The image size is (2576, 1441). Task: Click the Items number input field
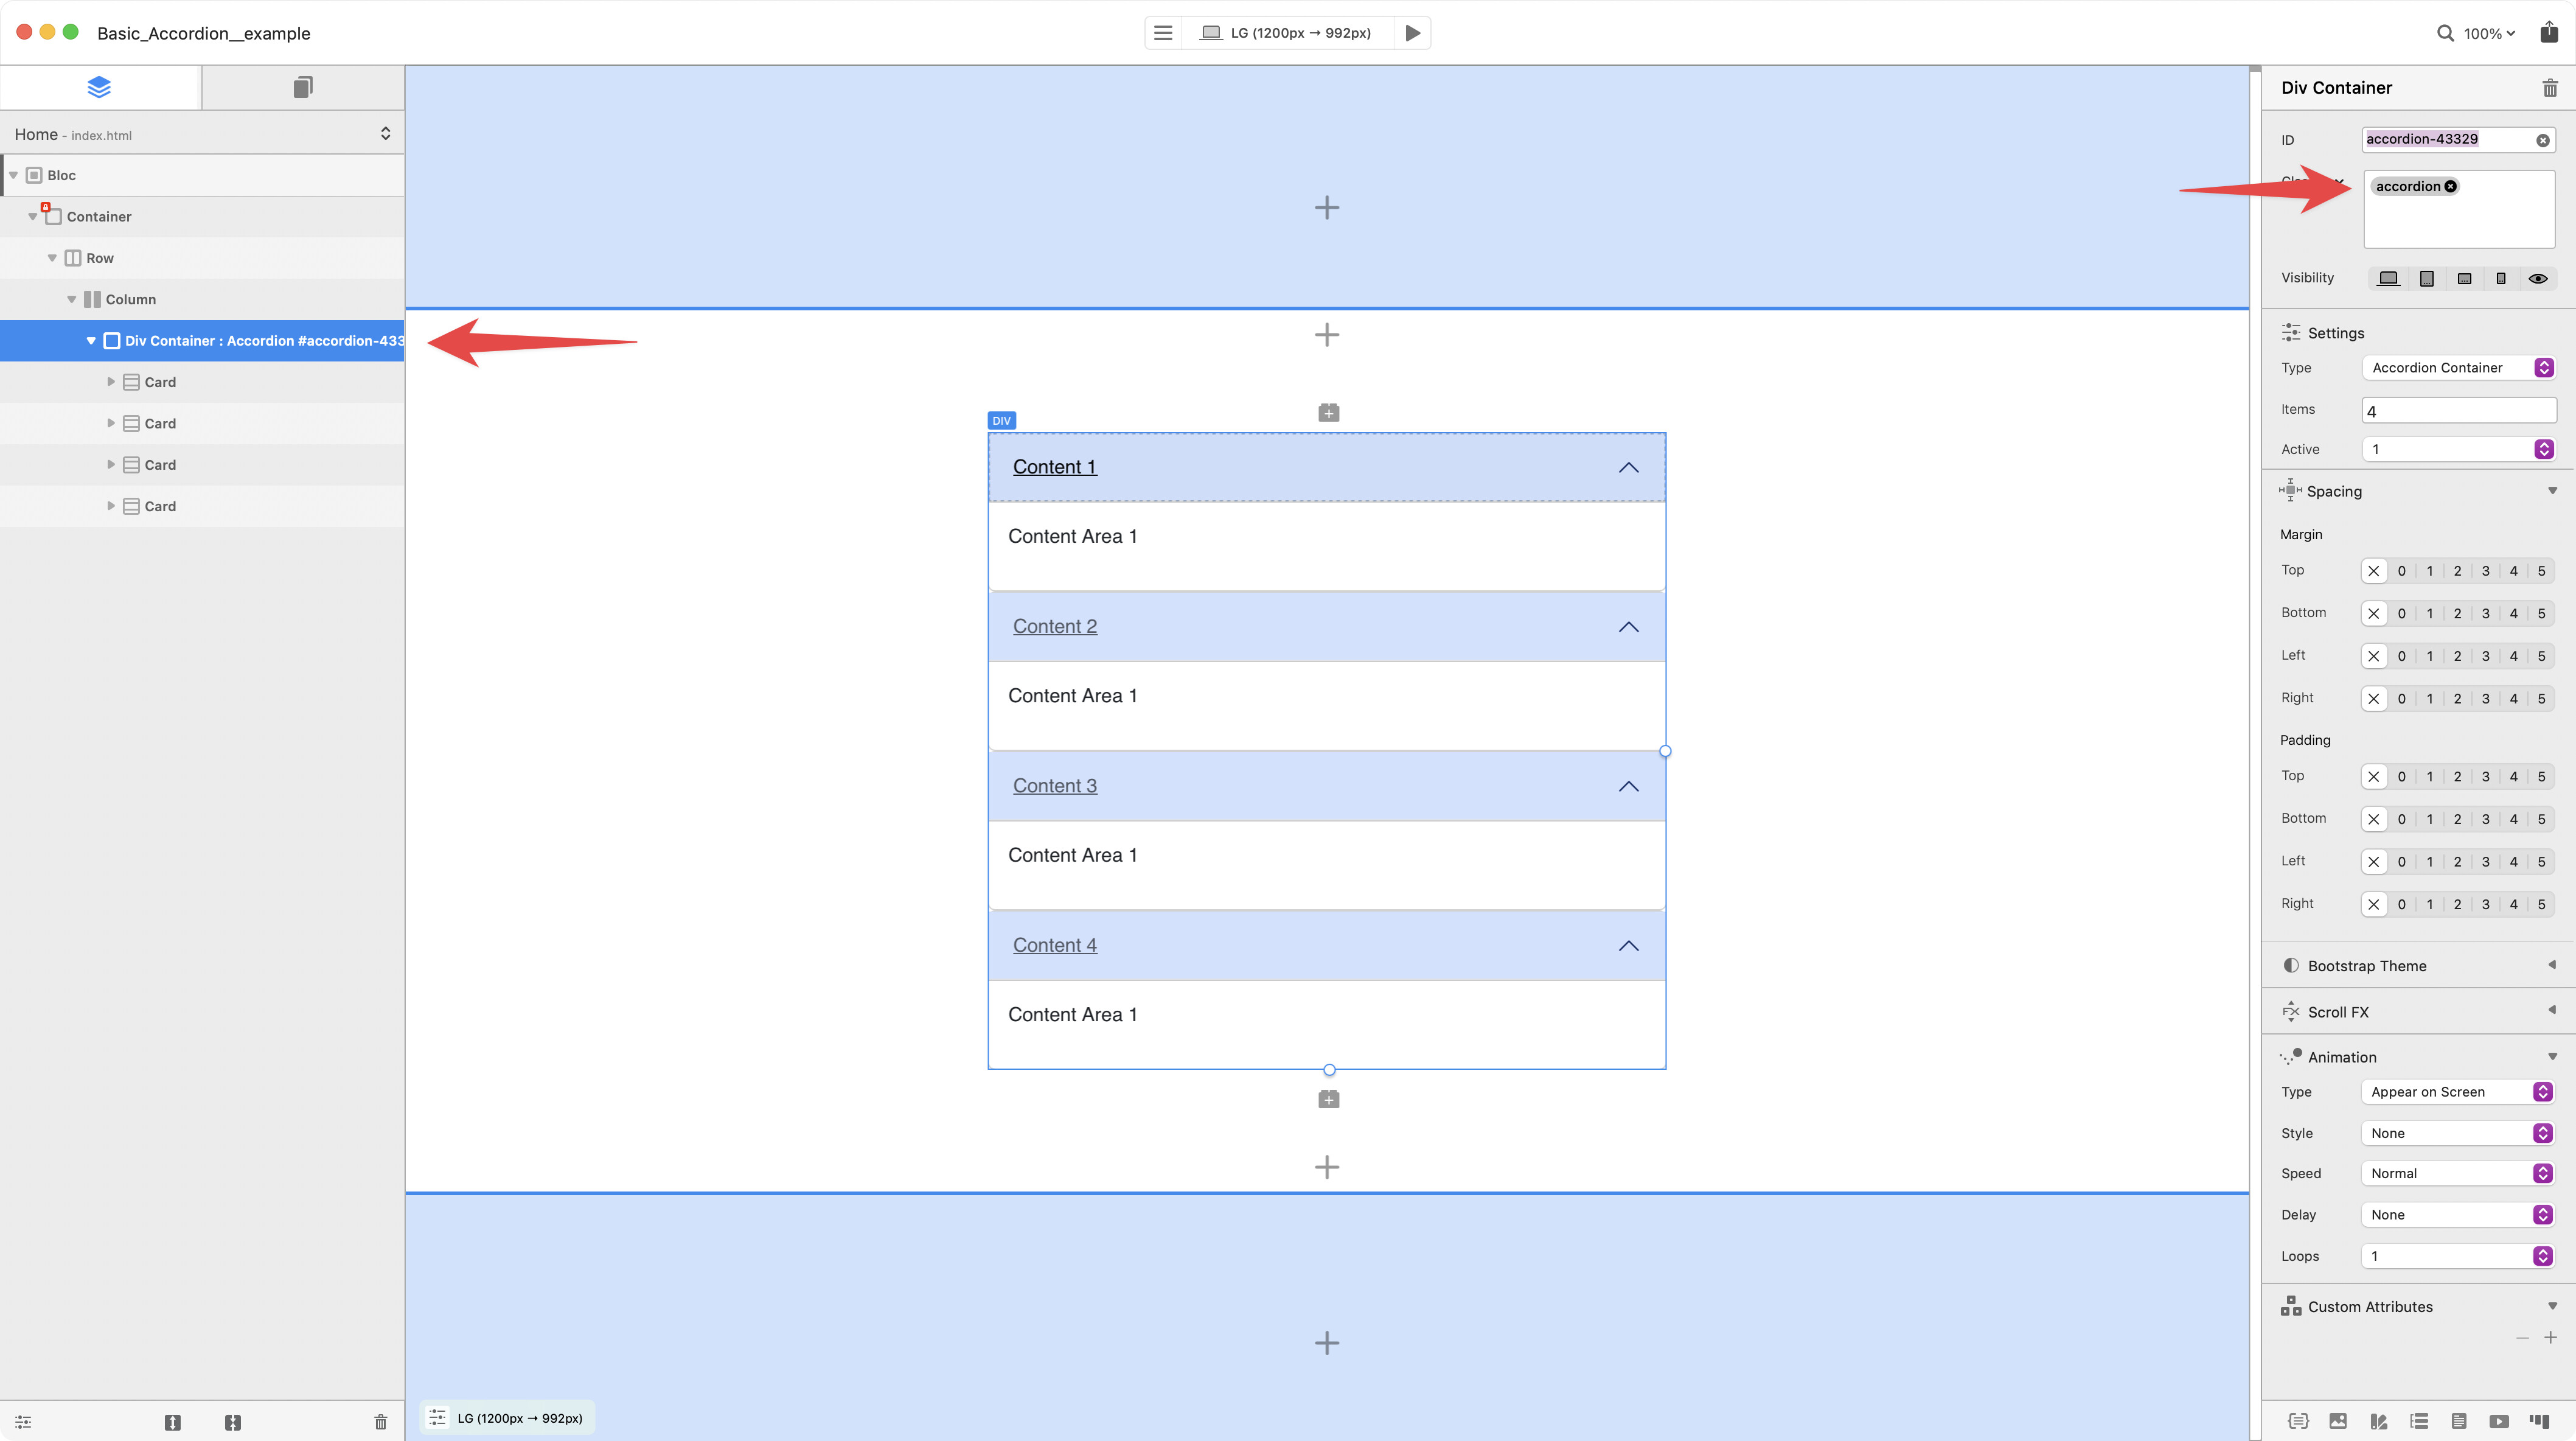2457,410
